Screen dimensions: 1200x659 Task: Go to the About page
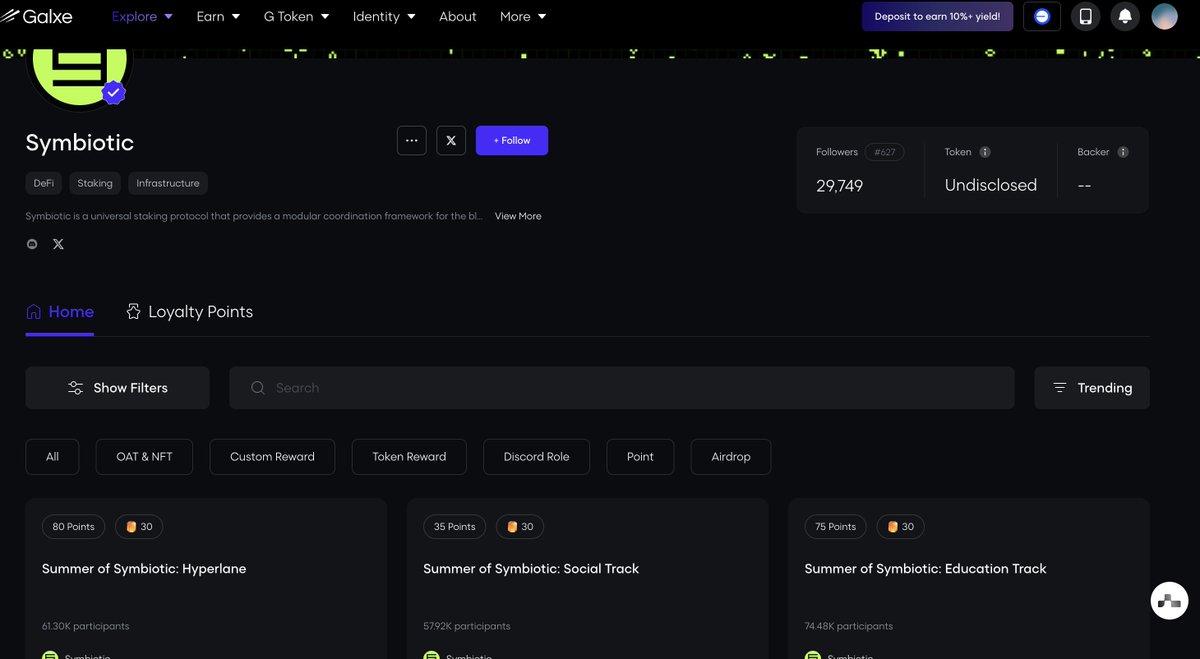coord(458,16)
